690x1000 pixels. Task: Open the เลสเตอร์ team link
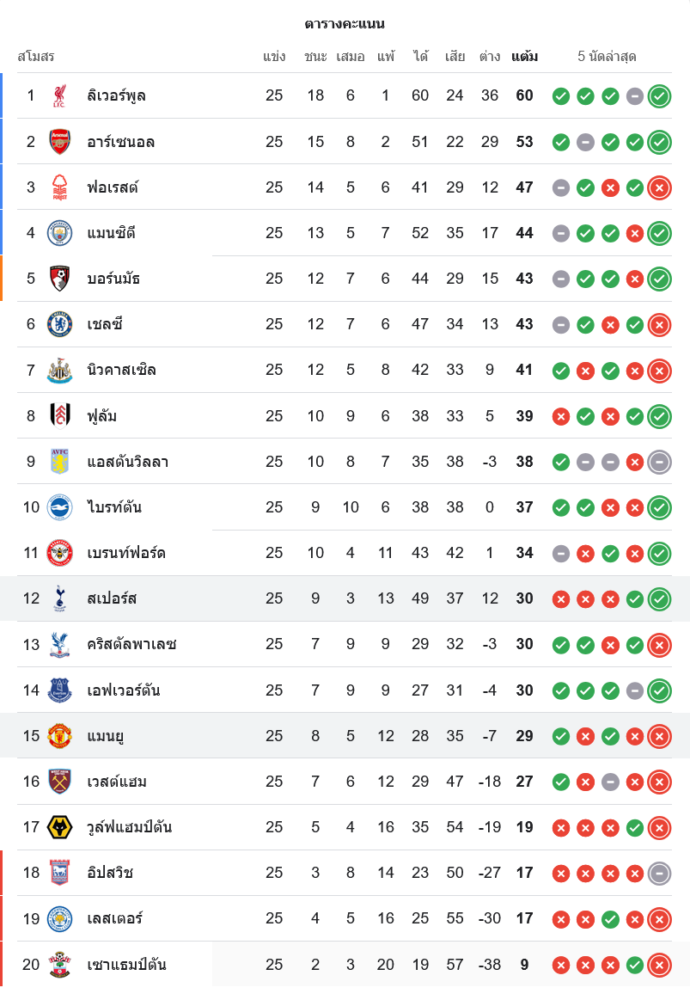(x=115, y=919)
